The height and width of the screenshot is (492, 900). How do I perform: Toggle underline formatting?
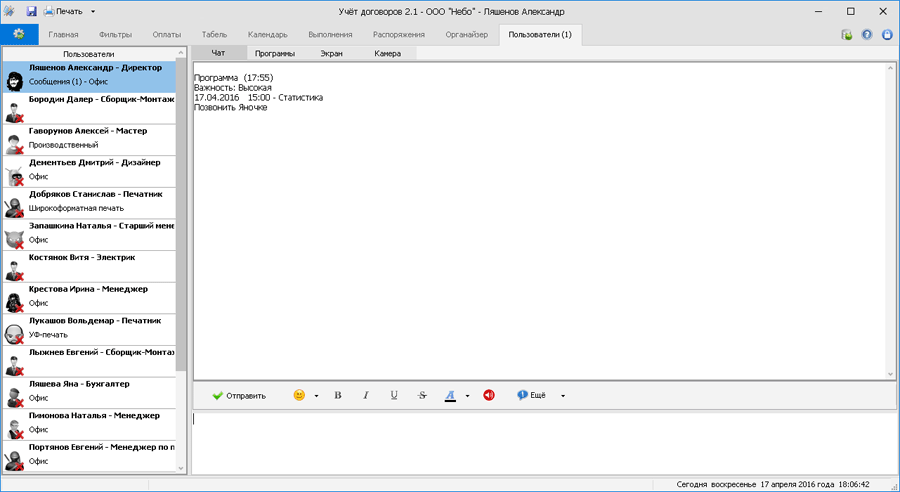[394, 395]
